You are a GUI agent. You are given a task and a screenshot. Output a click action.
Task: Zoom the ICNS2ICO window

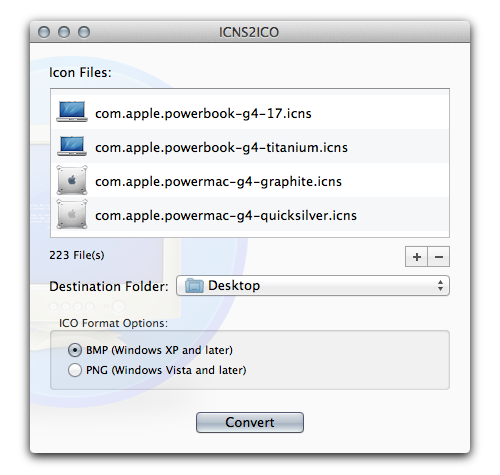84,32
